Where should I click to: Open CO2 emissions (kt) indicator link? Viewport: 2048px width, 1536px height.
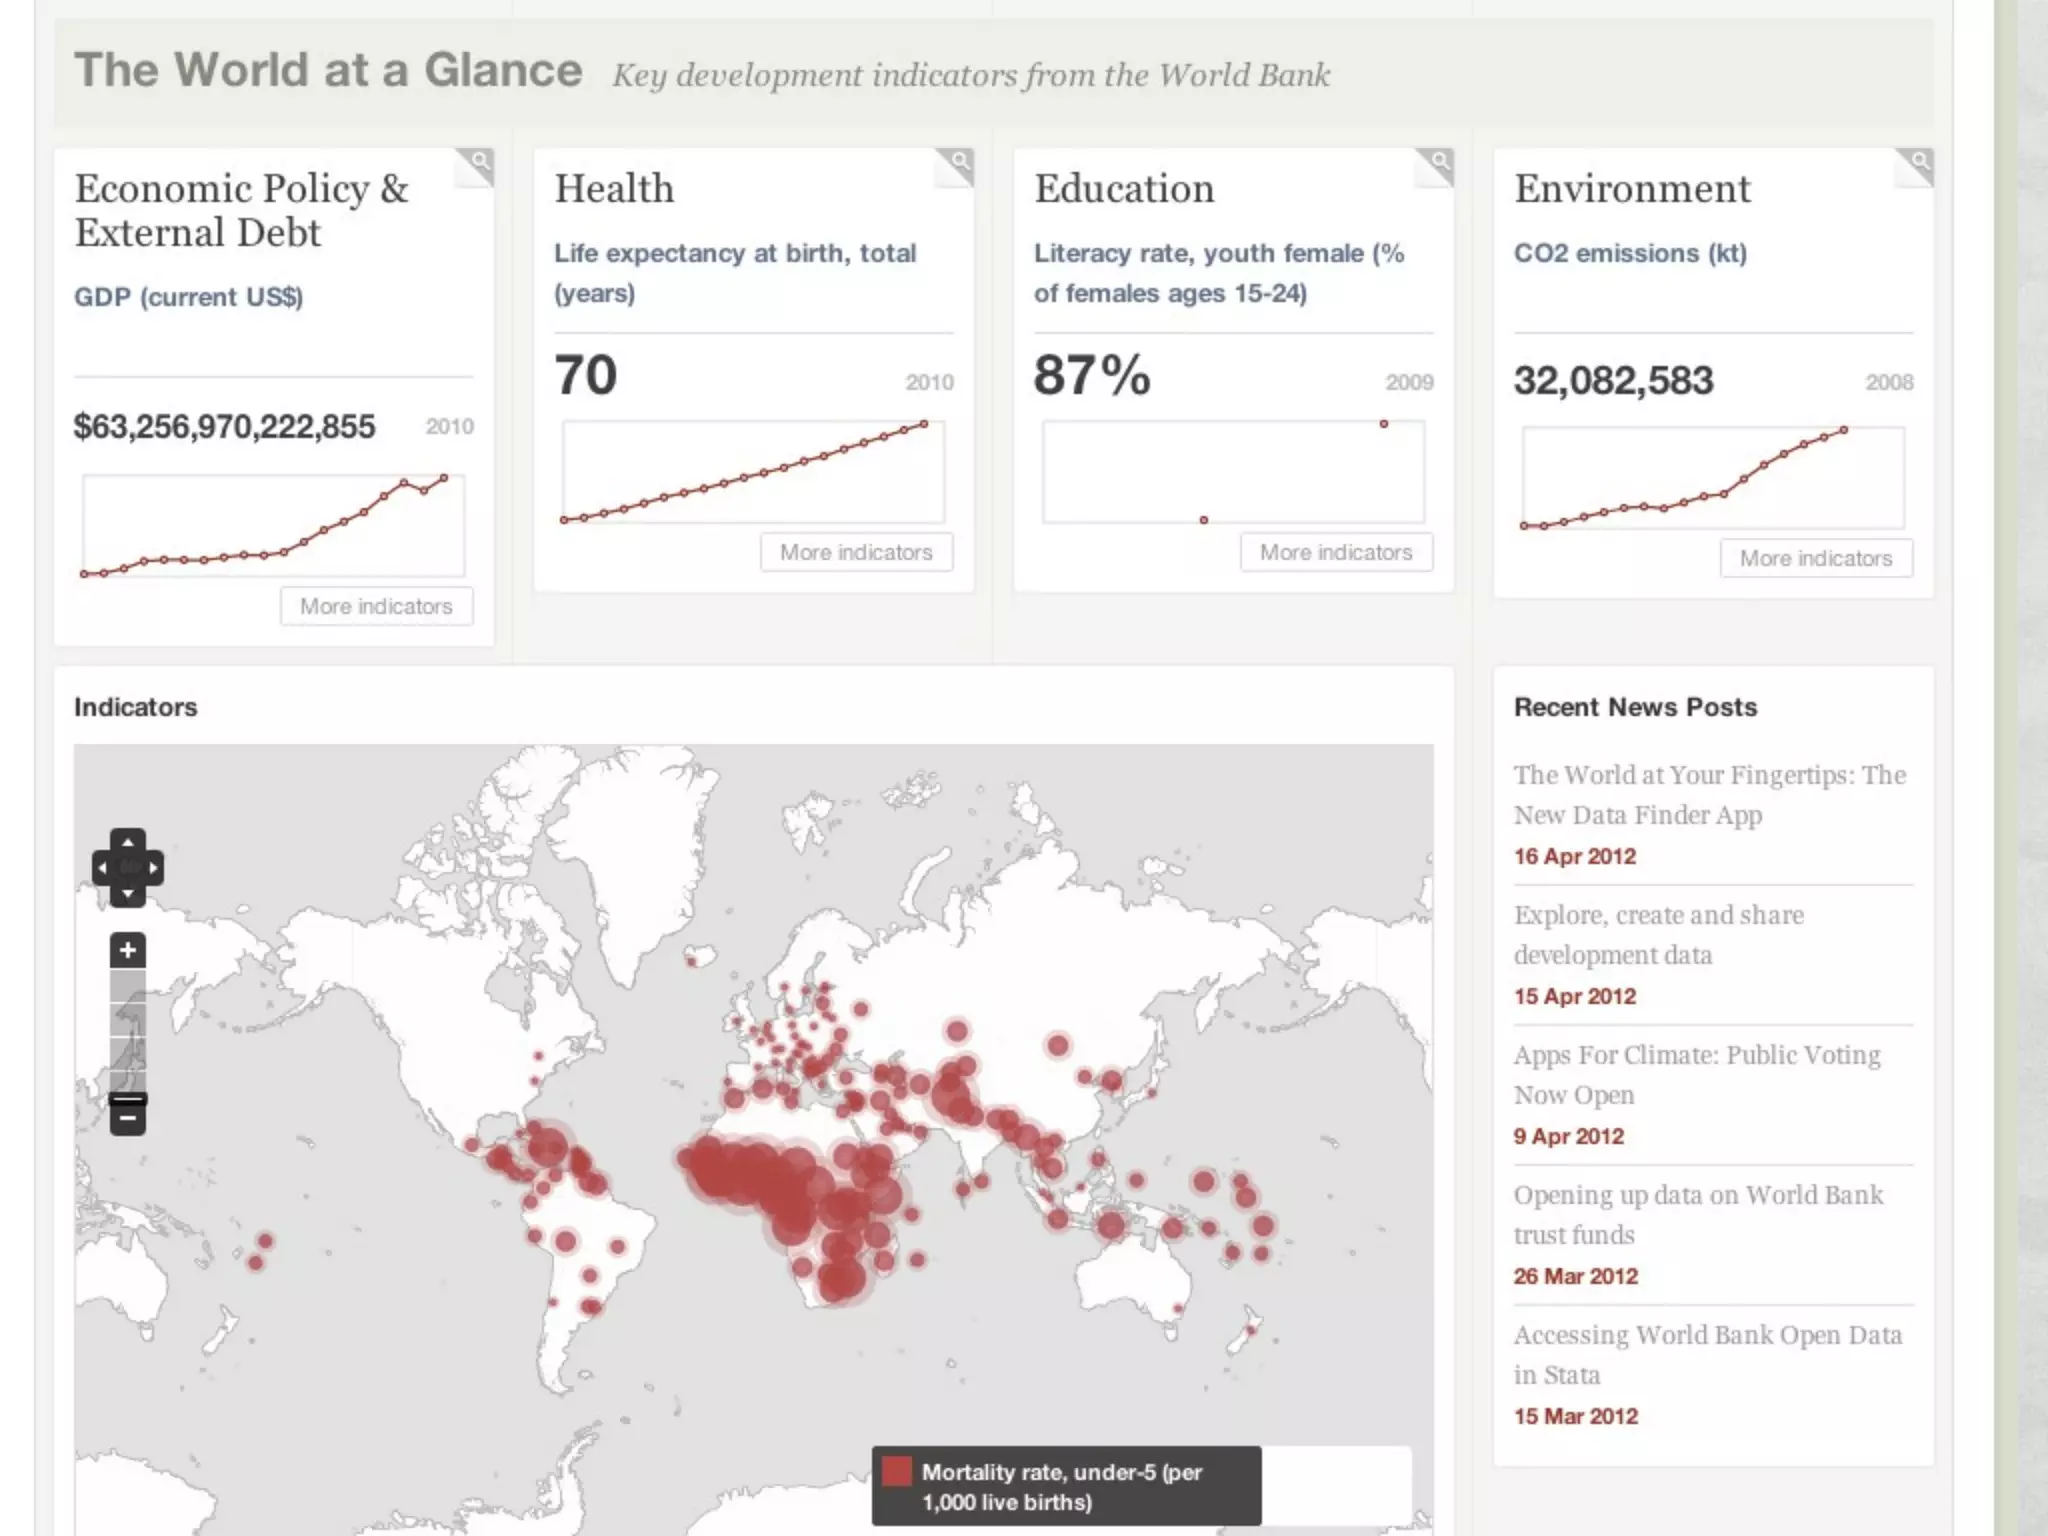(x=1630, y=253)
